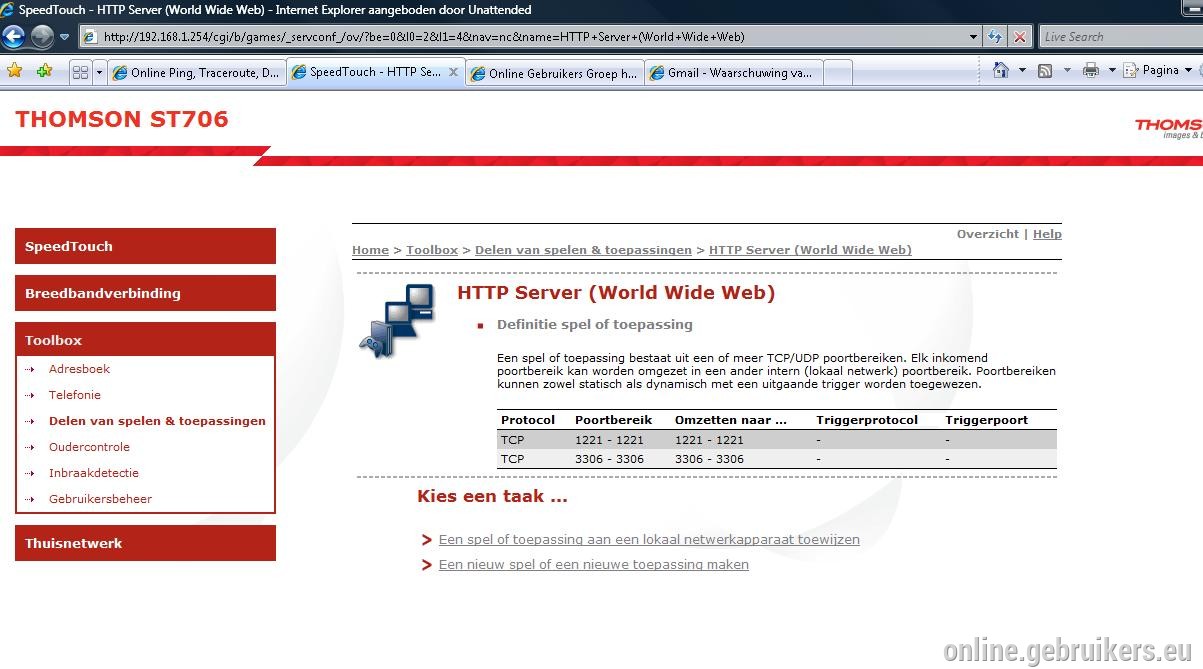Click the Kies een taak heading
1203x669 pixels.
(492, 496)
